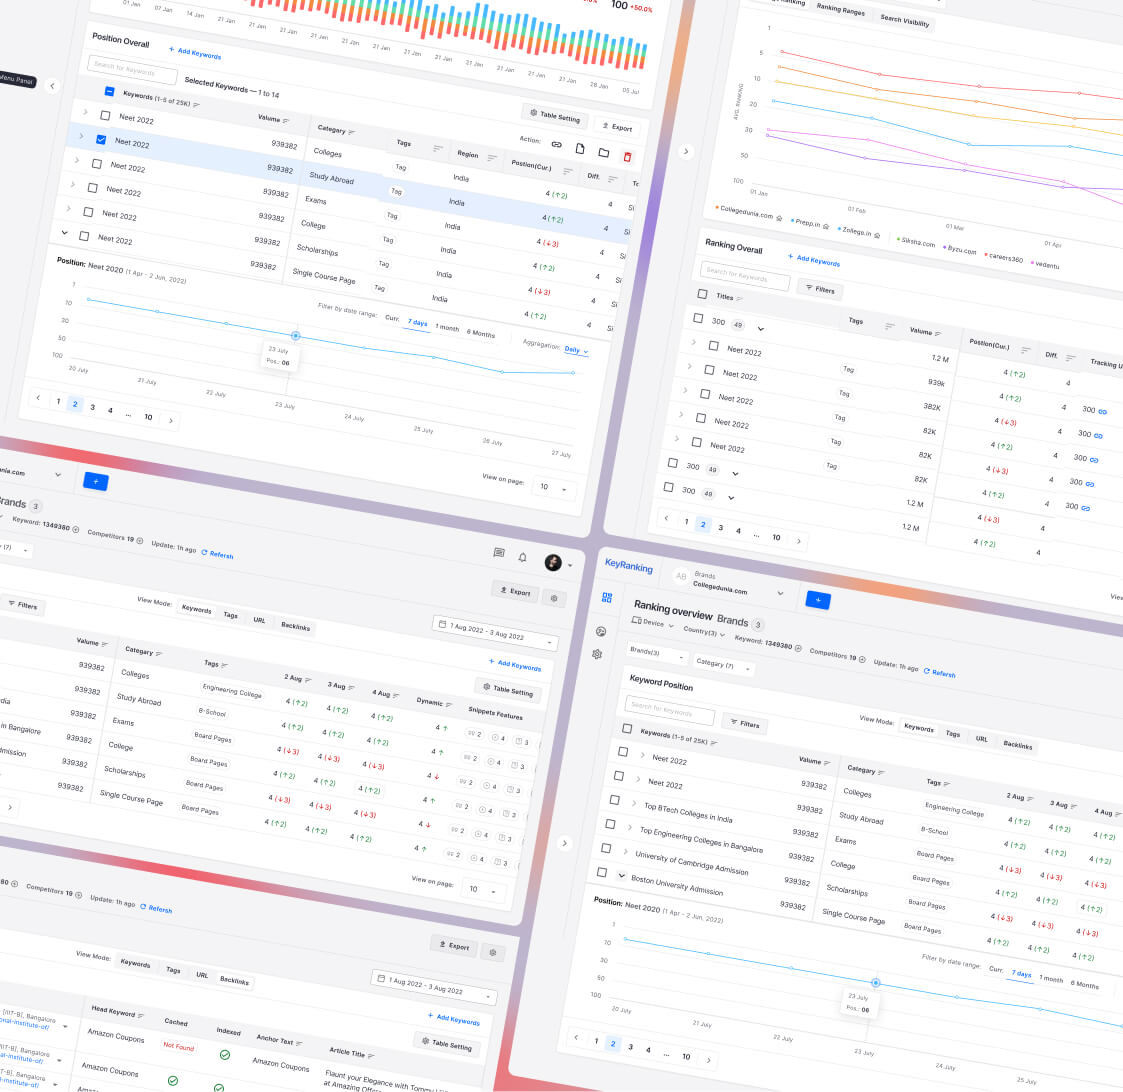Collapse the side panel with the left arrow button

tap(52, 86)
